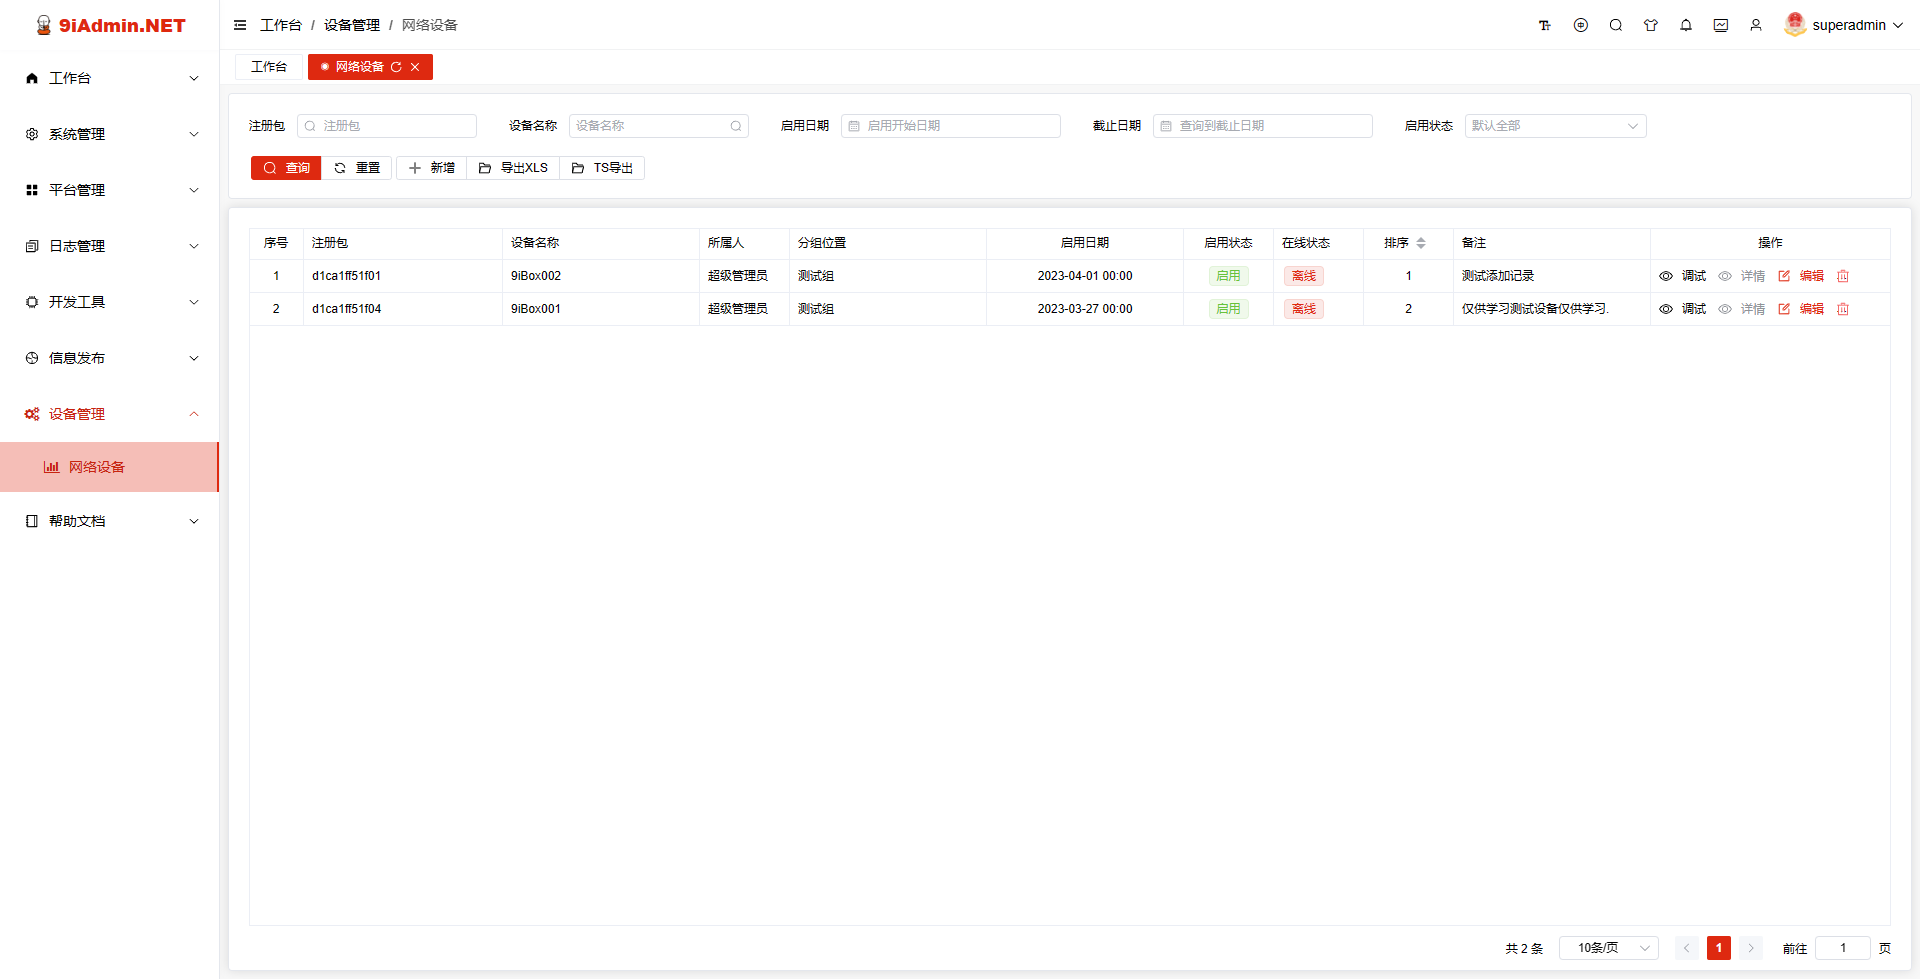The width and height of the screenshot is (1920, 979).
Task: Toggle the 启用 status tag for 9iBox001
Action: [x=1227, y=309]
